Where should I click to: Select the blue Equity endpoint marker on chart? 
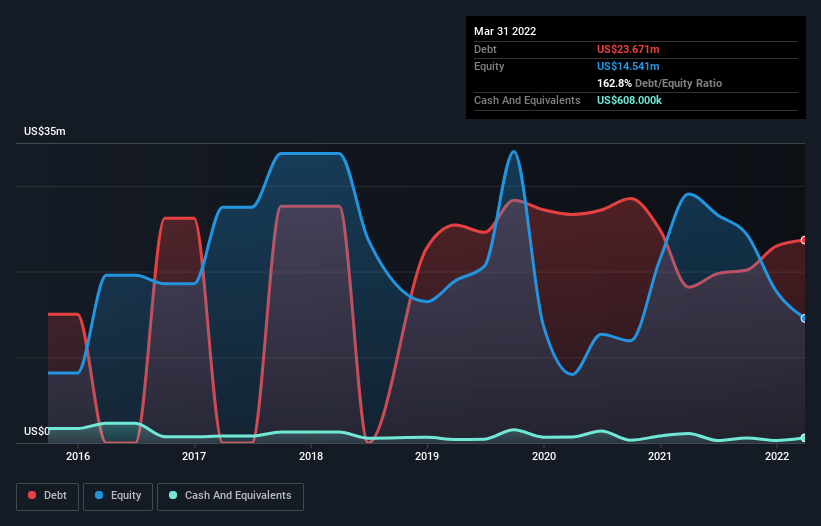804,318
